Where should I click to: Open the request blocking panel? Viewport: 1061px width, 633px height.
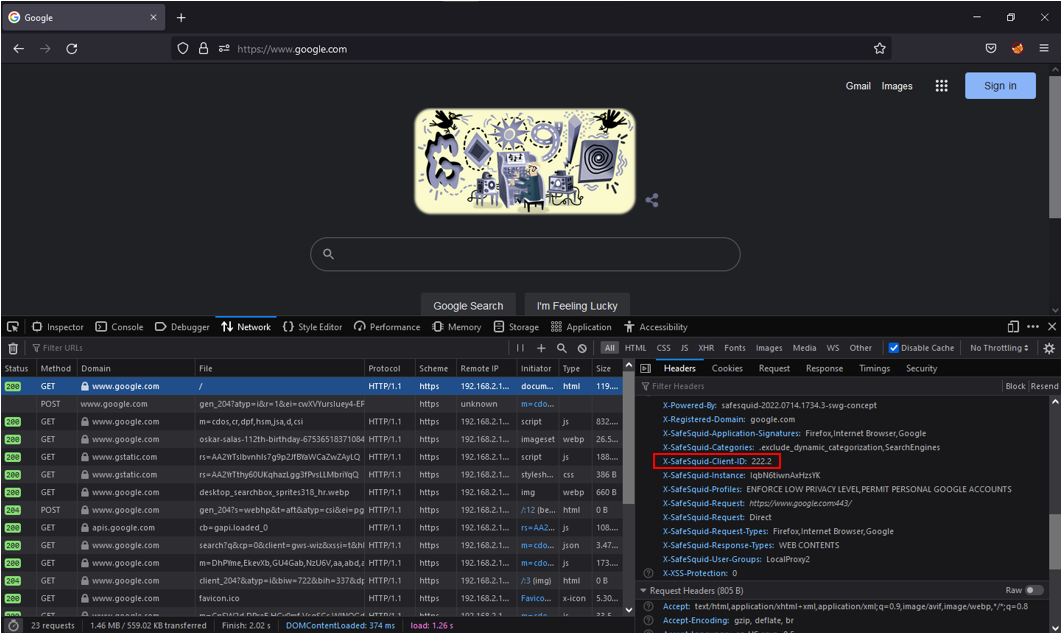[582, 348]
